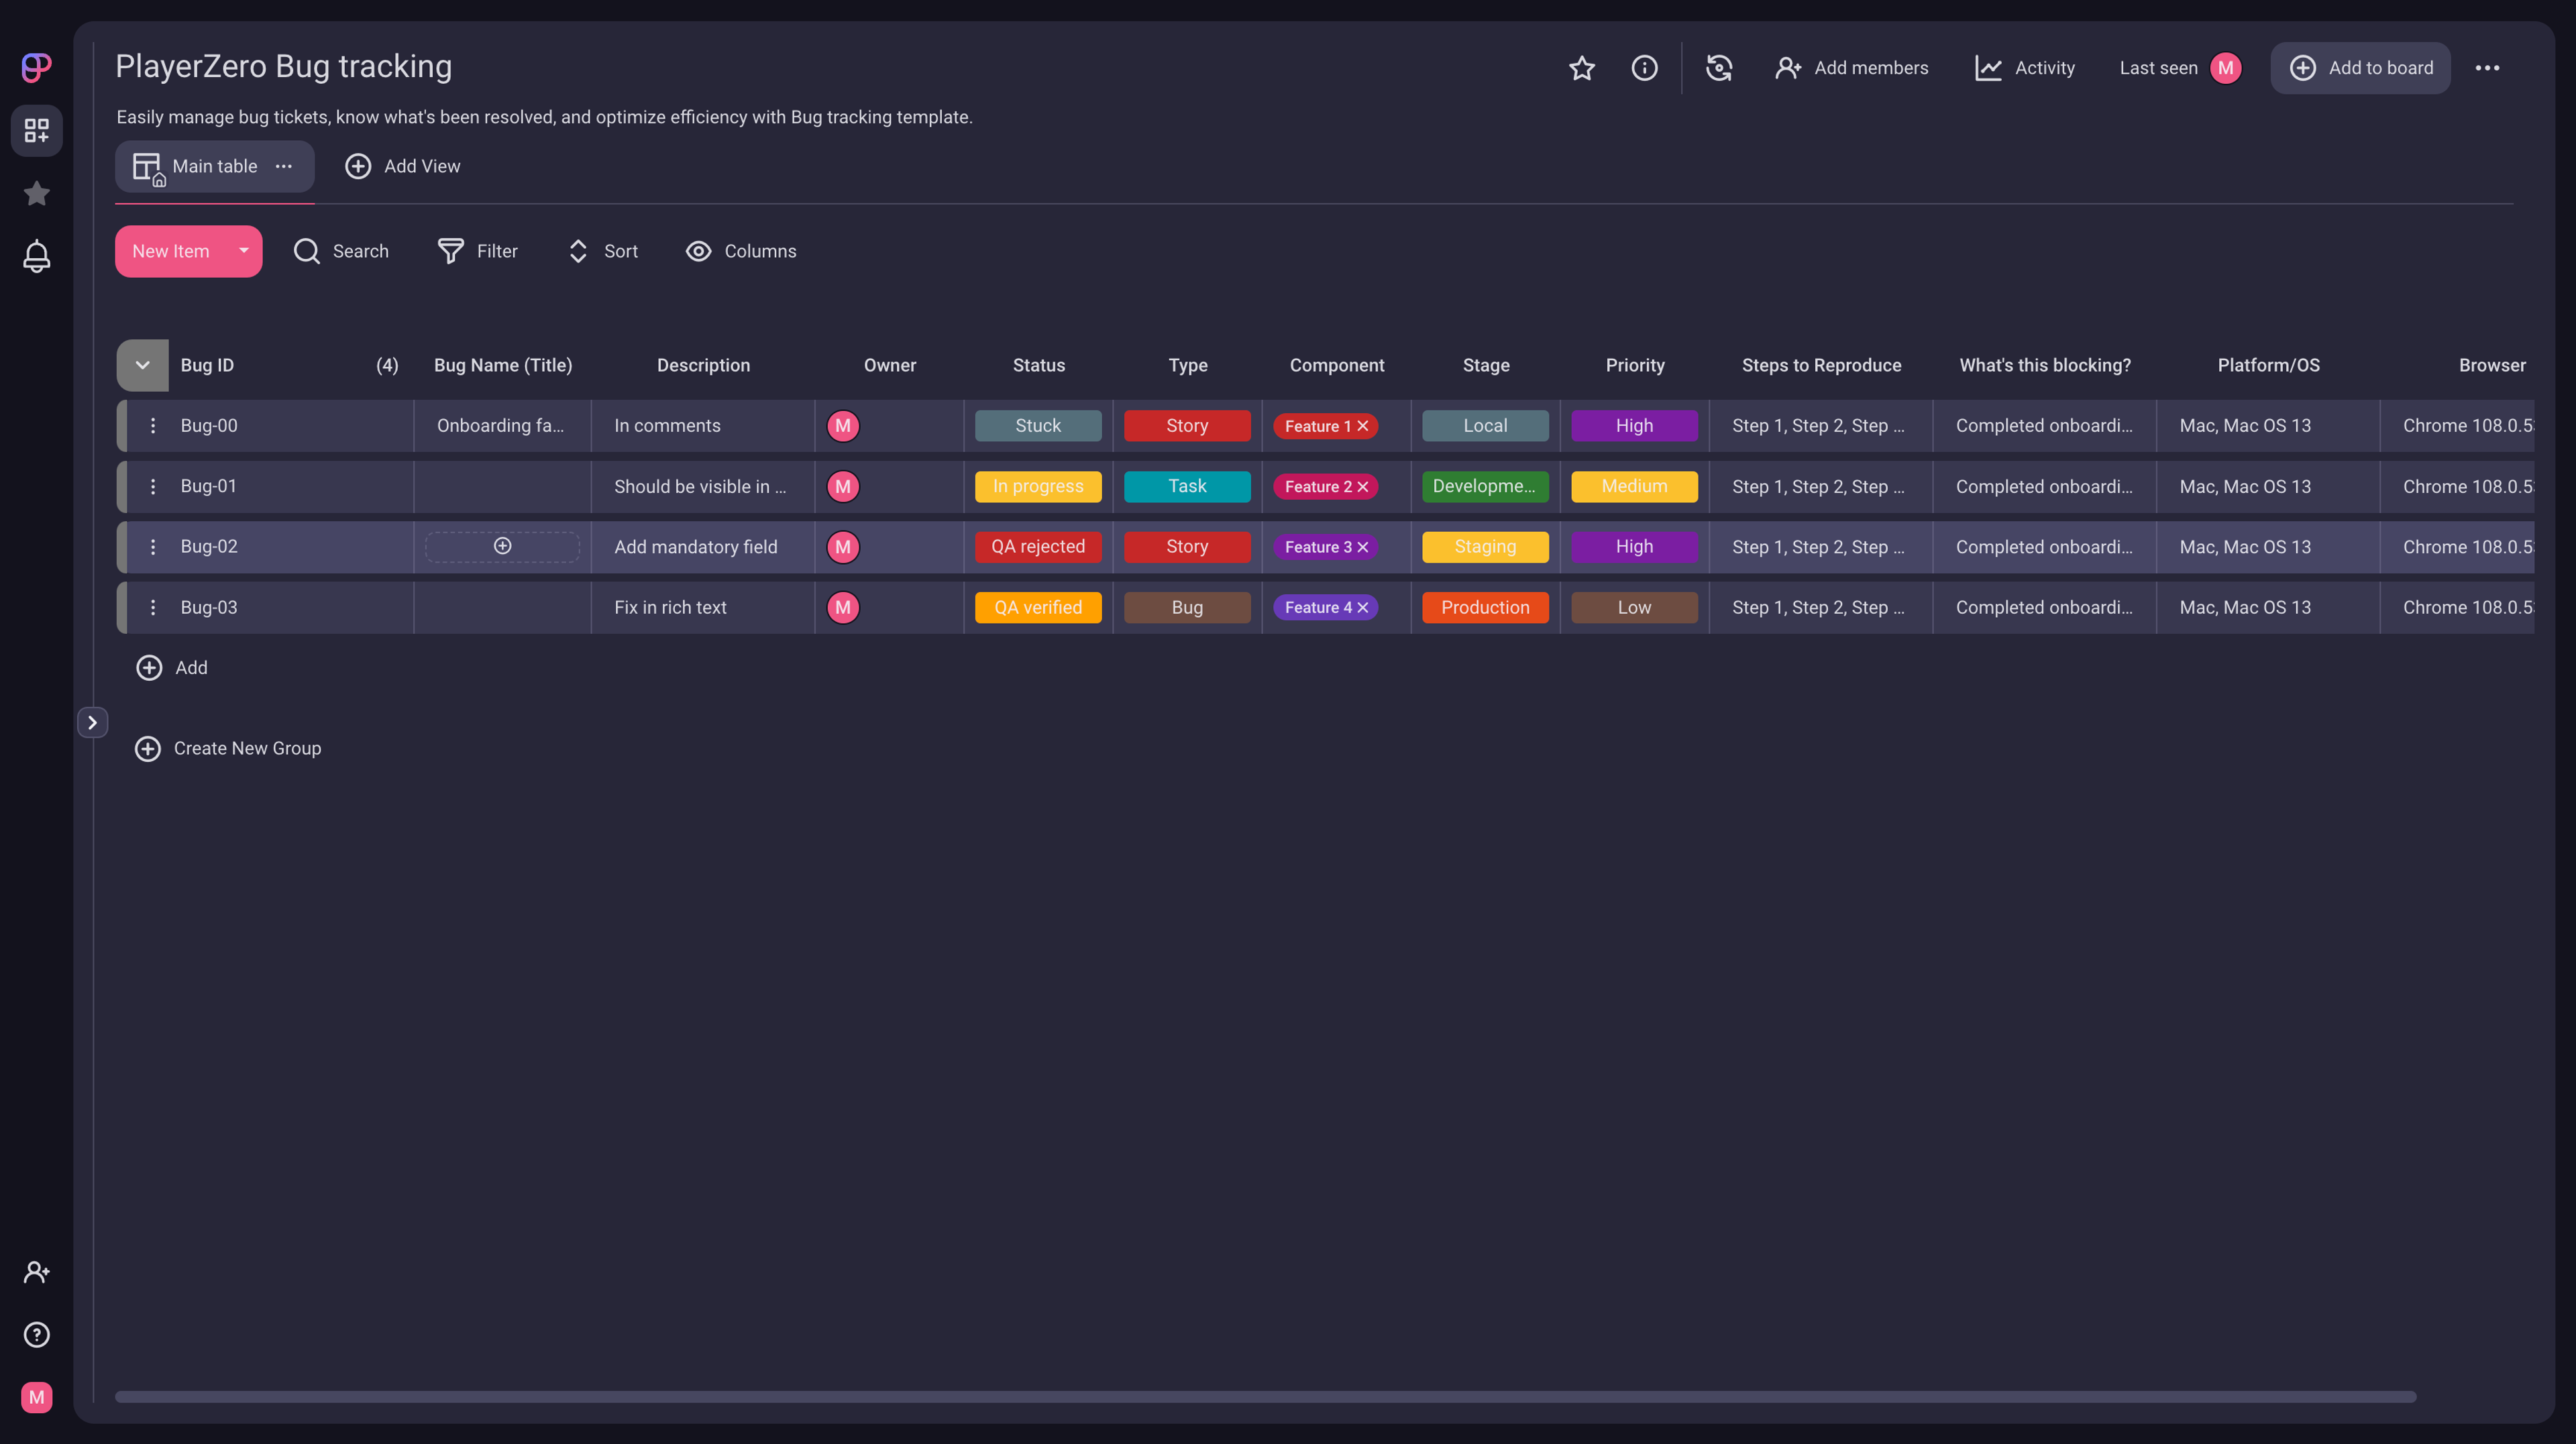Open the boards grid icon in sidebar
This screenshot has width=2576, height=1444.
click(x=37, y=130)
